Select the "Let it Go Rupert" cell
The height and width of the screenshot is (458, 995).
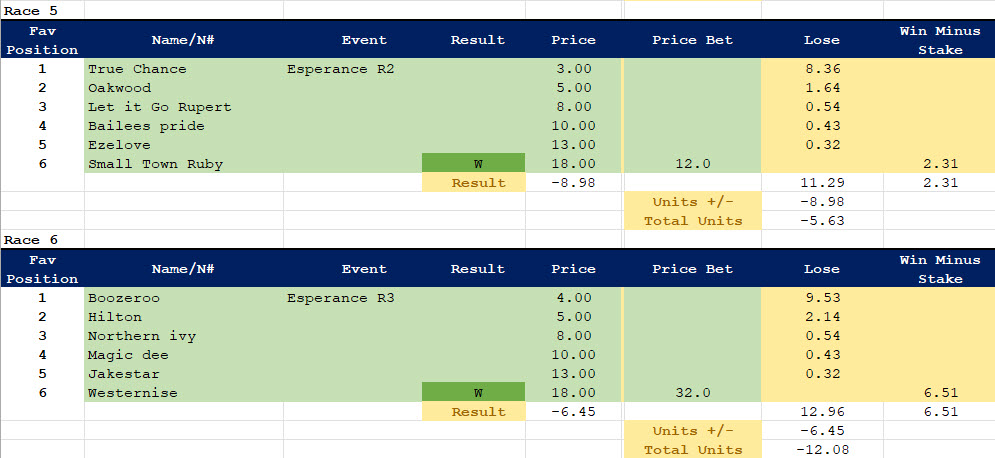pyautogui.click(x=159, y=107)
